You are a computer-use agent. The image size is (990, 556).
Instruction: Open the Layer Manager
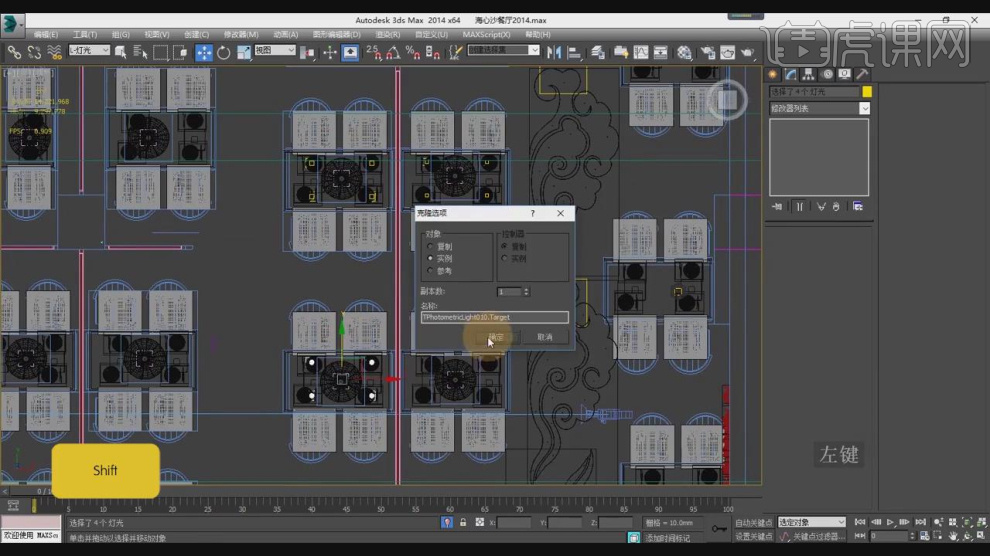coord(598,52)
